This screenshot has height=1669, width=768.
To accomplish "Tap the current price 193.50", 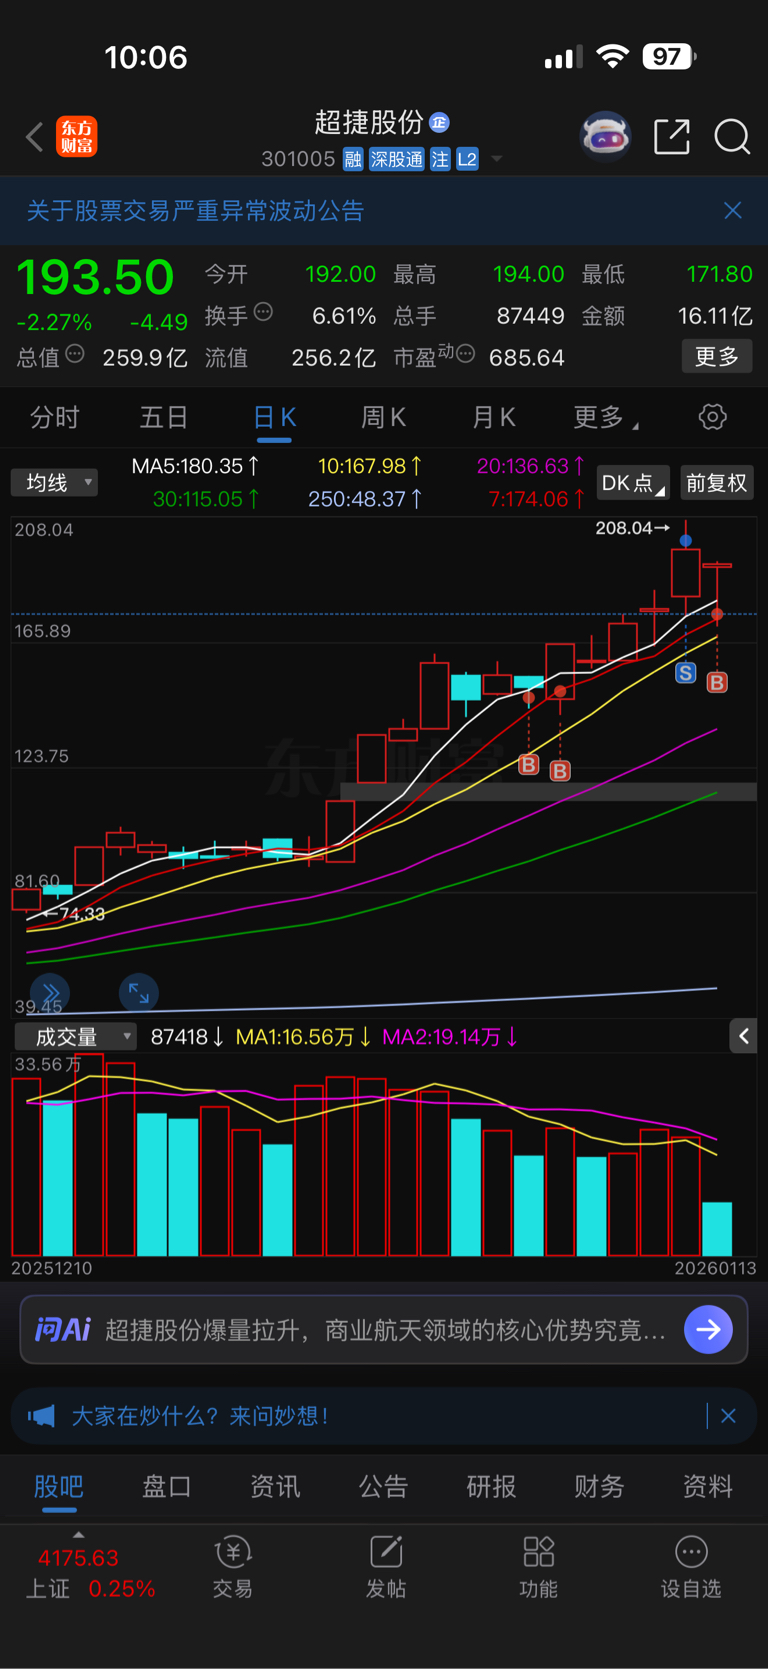I will click(x=95, y=277).
